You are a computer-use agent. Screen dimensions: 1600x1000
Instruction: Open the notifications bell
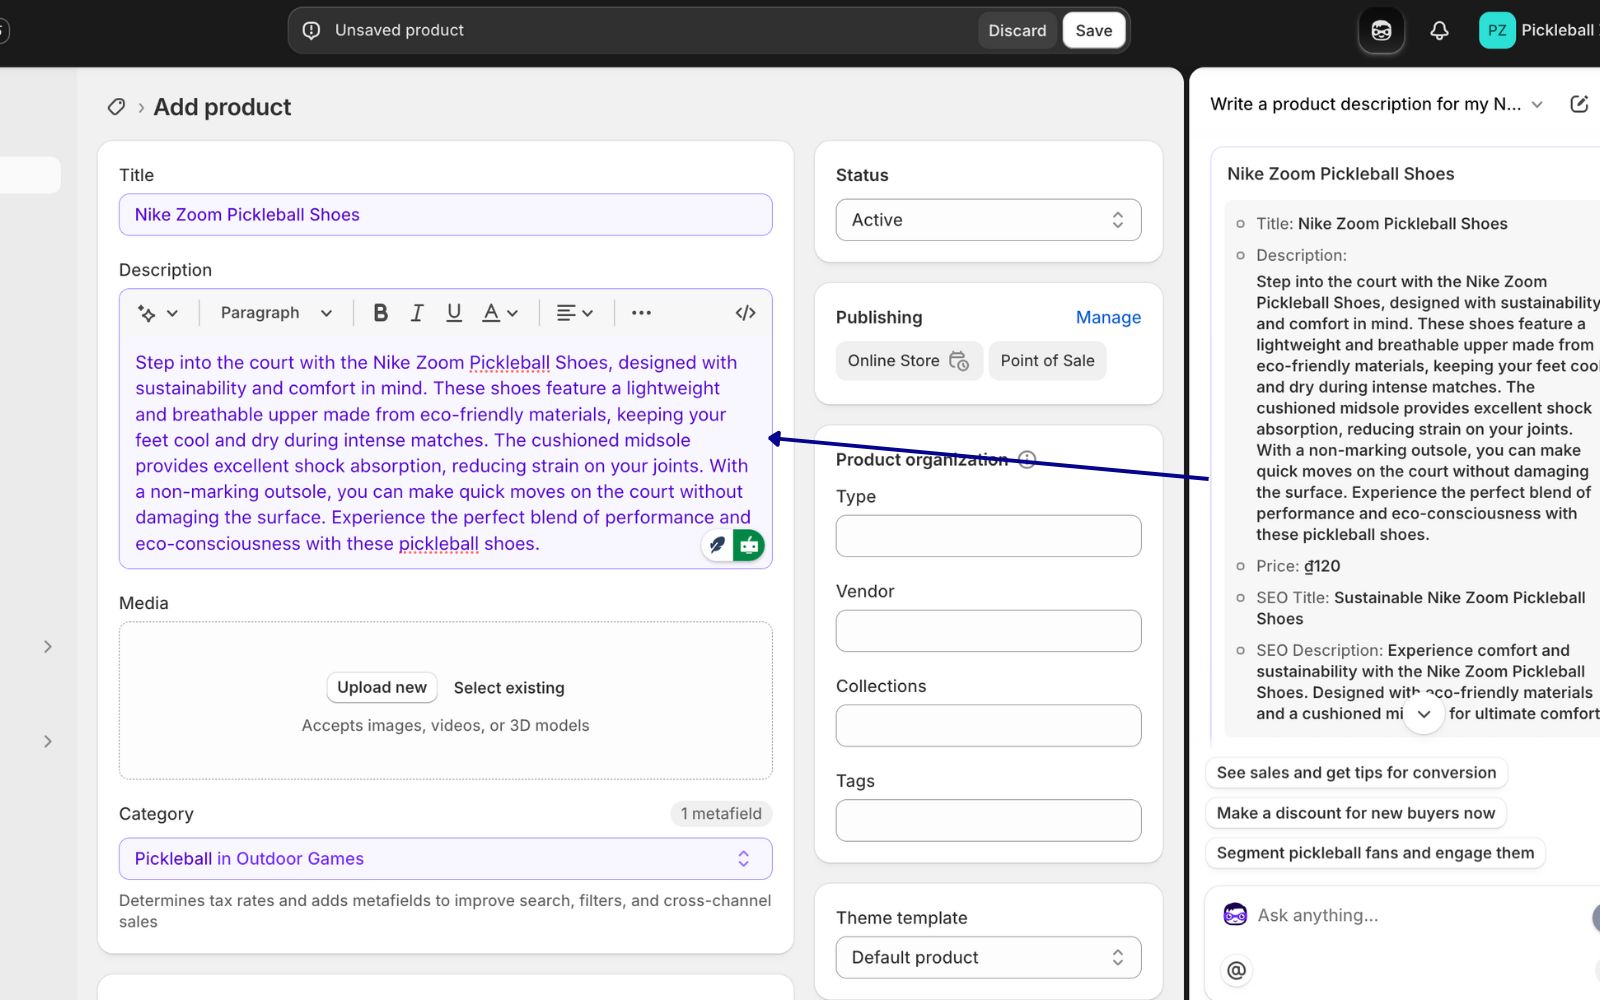[x=1439, y=30]
